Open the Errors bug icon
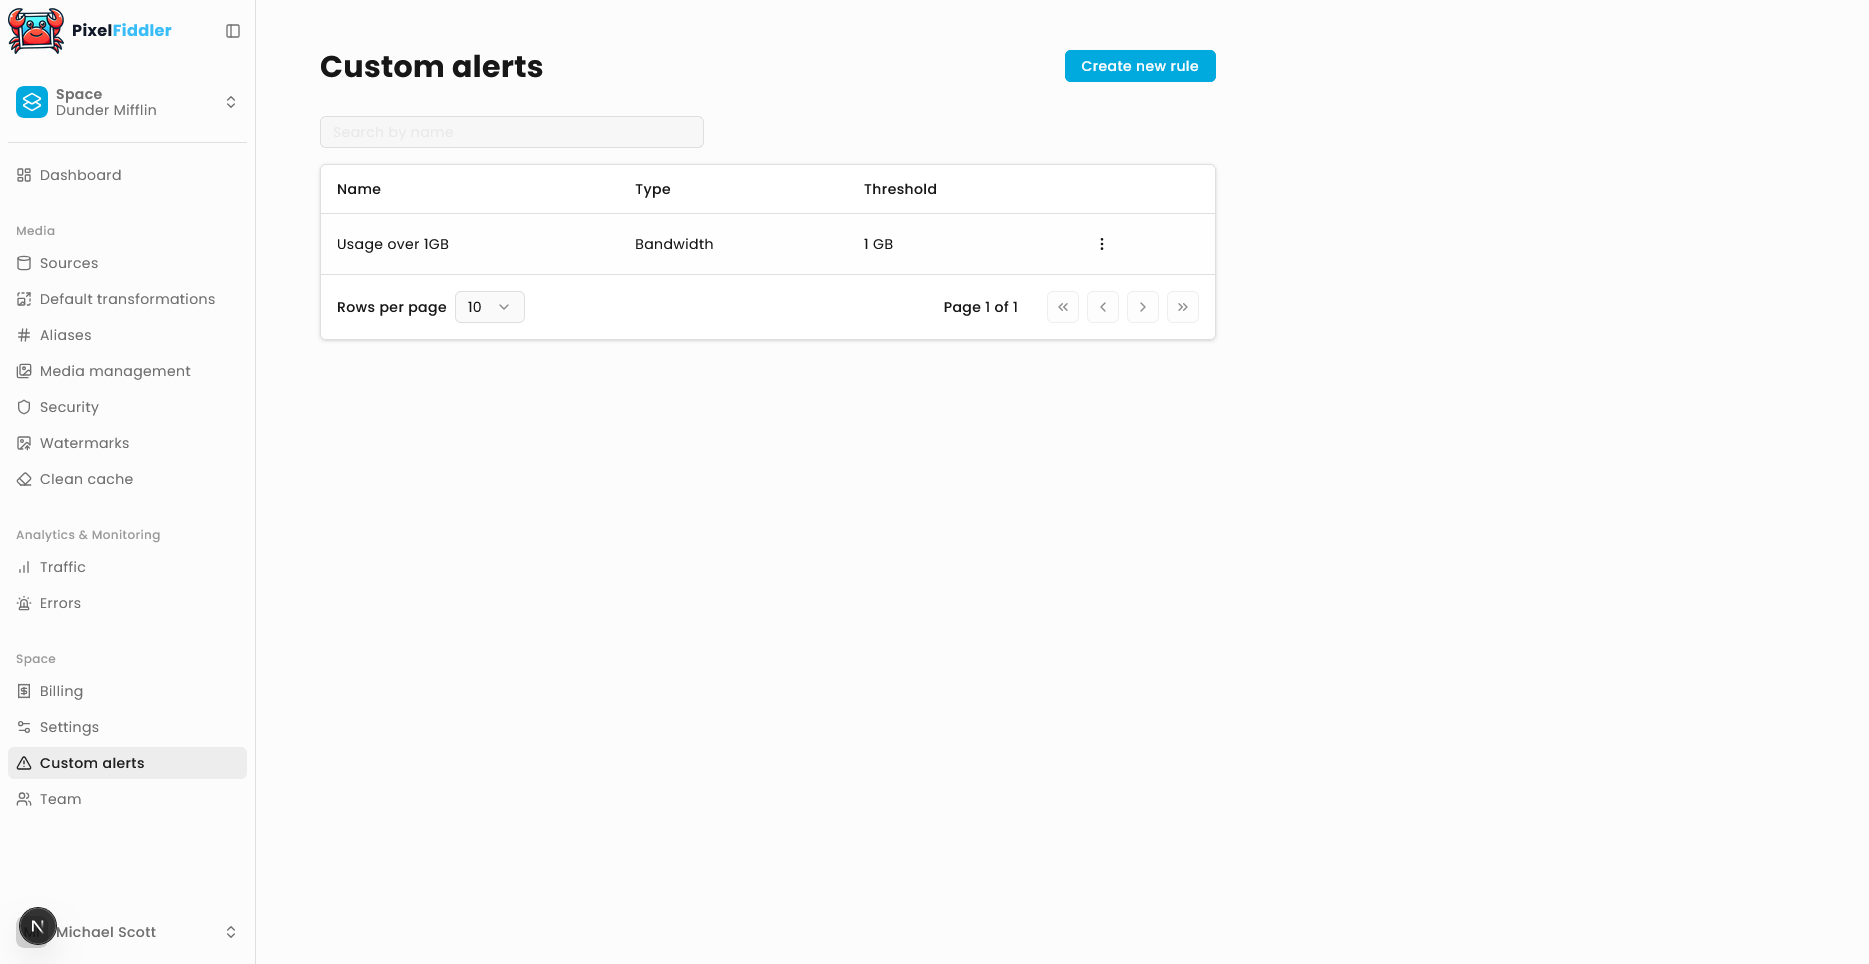This screenshot has width=1869, height=964. [24, 603]
